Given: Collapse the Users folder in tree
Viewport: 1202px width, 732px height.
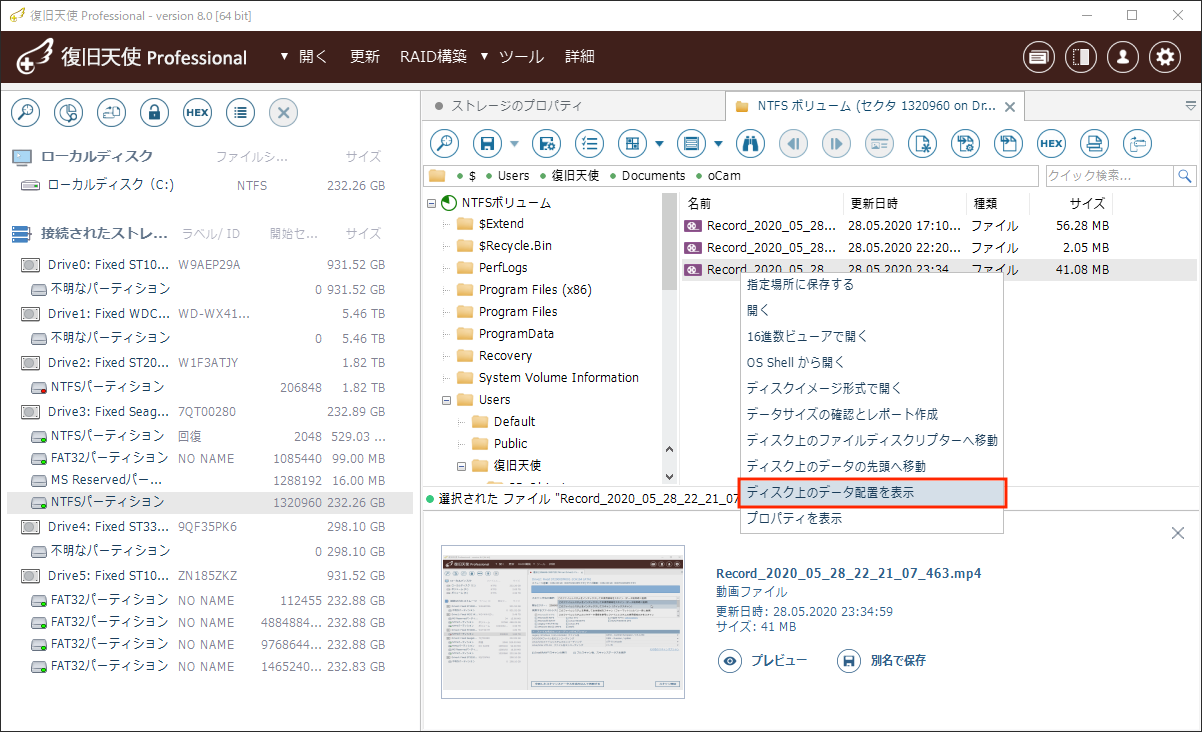Looking at the screenshot, I should pos(446,400).
